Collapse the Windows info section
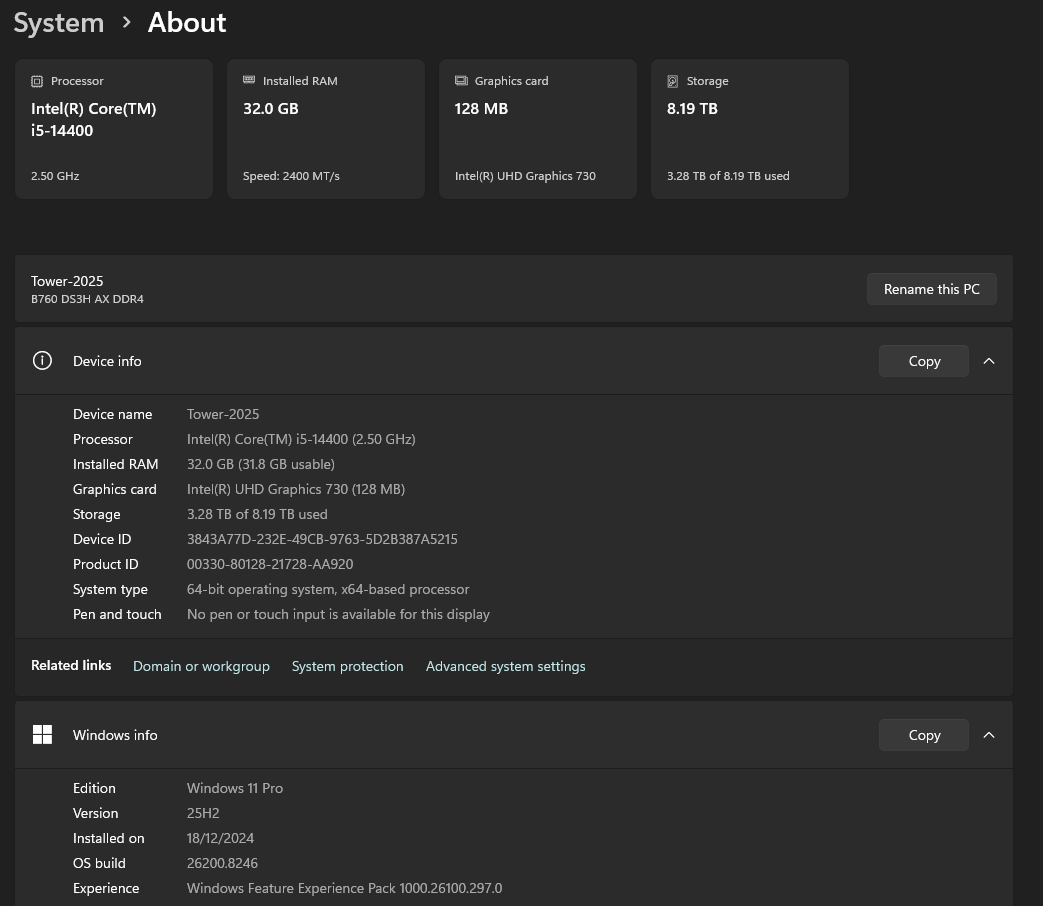The height and width of the screenshot is (906, 1043). (989, 735)
